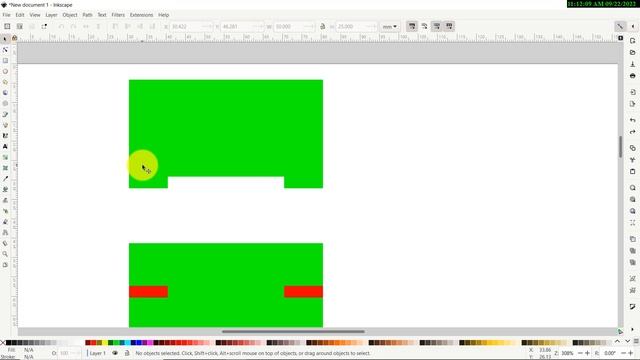Screen dimensions: 640x360
Task: Open the color palette menu button
Action: click(636, 342)
